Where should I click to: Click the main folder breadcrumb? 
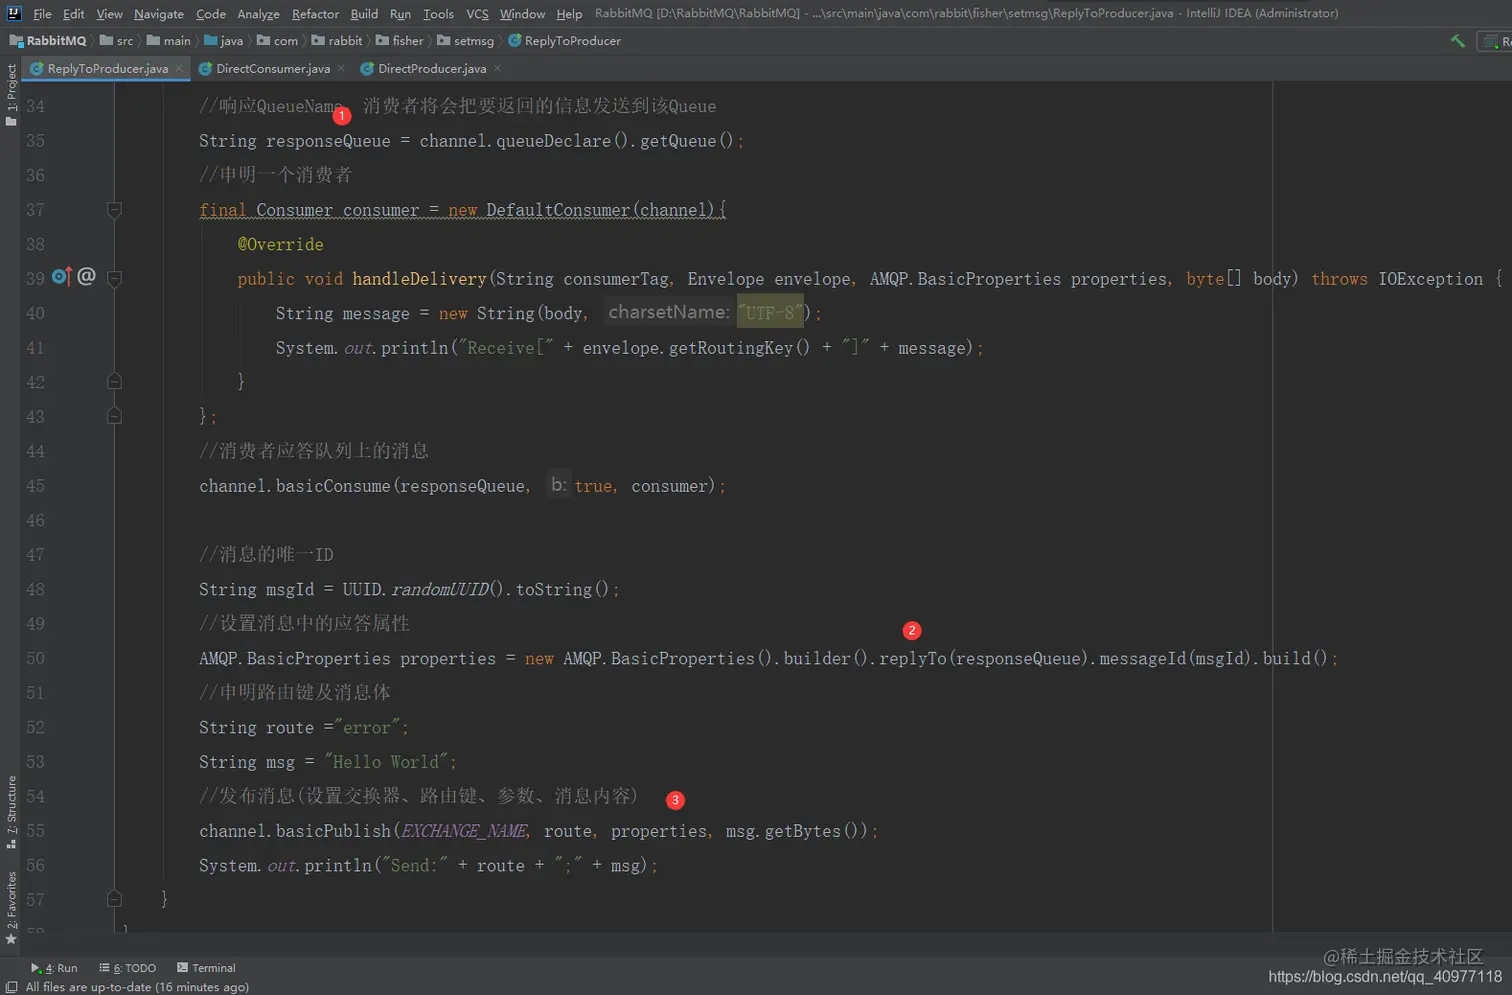tap(169, 41)
